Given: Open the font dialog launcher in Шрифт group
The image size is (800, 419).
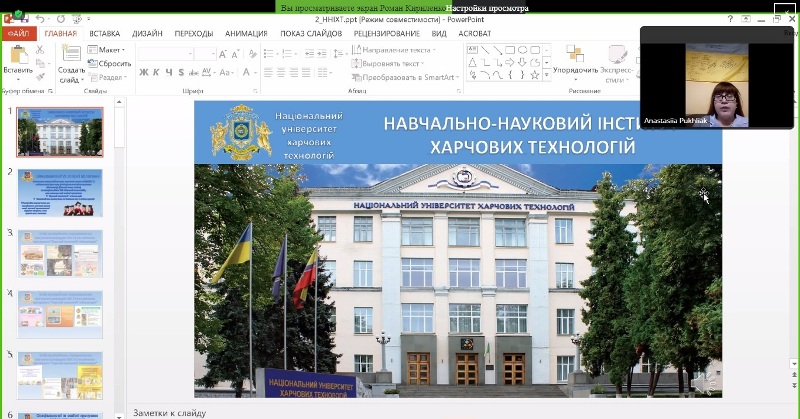Looking at the screenshot, I should coord(255,91).
